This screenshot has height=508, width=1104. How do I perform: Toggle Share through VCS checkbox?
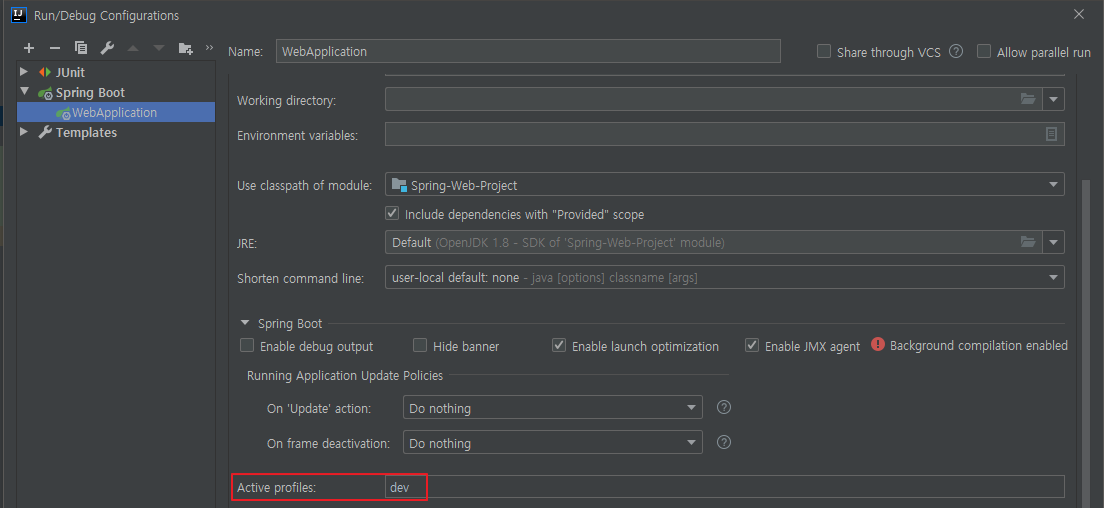point(824,51)
